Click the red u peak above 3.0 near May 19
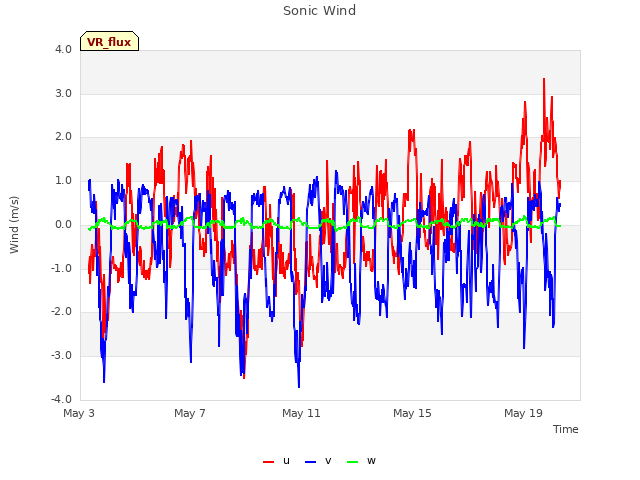The image size is (640, 480). 544,79
